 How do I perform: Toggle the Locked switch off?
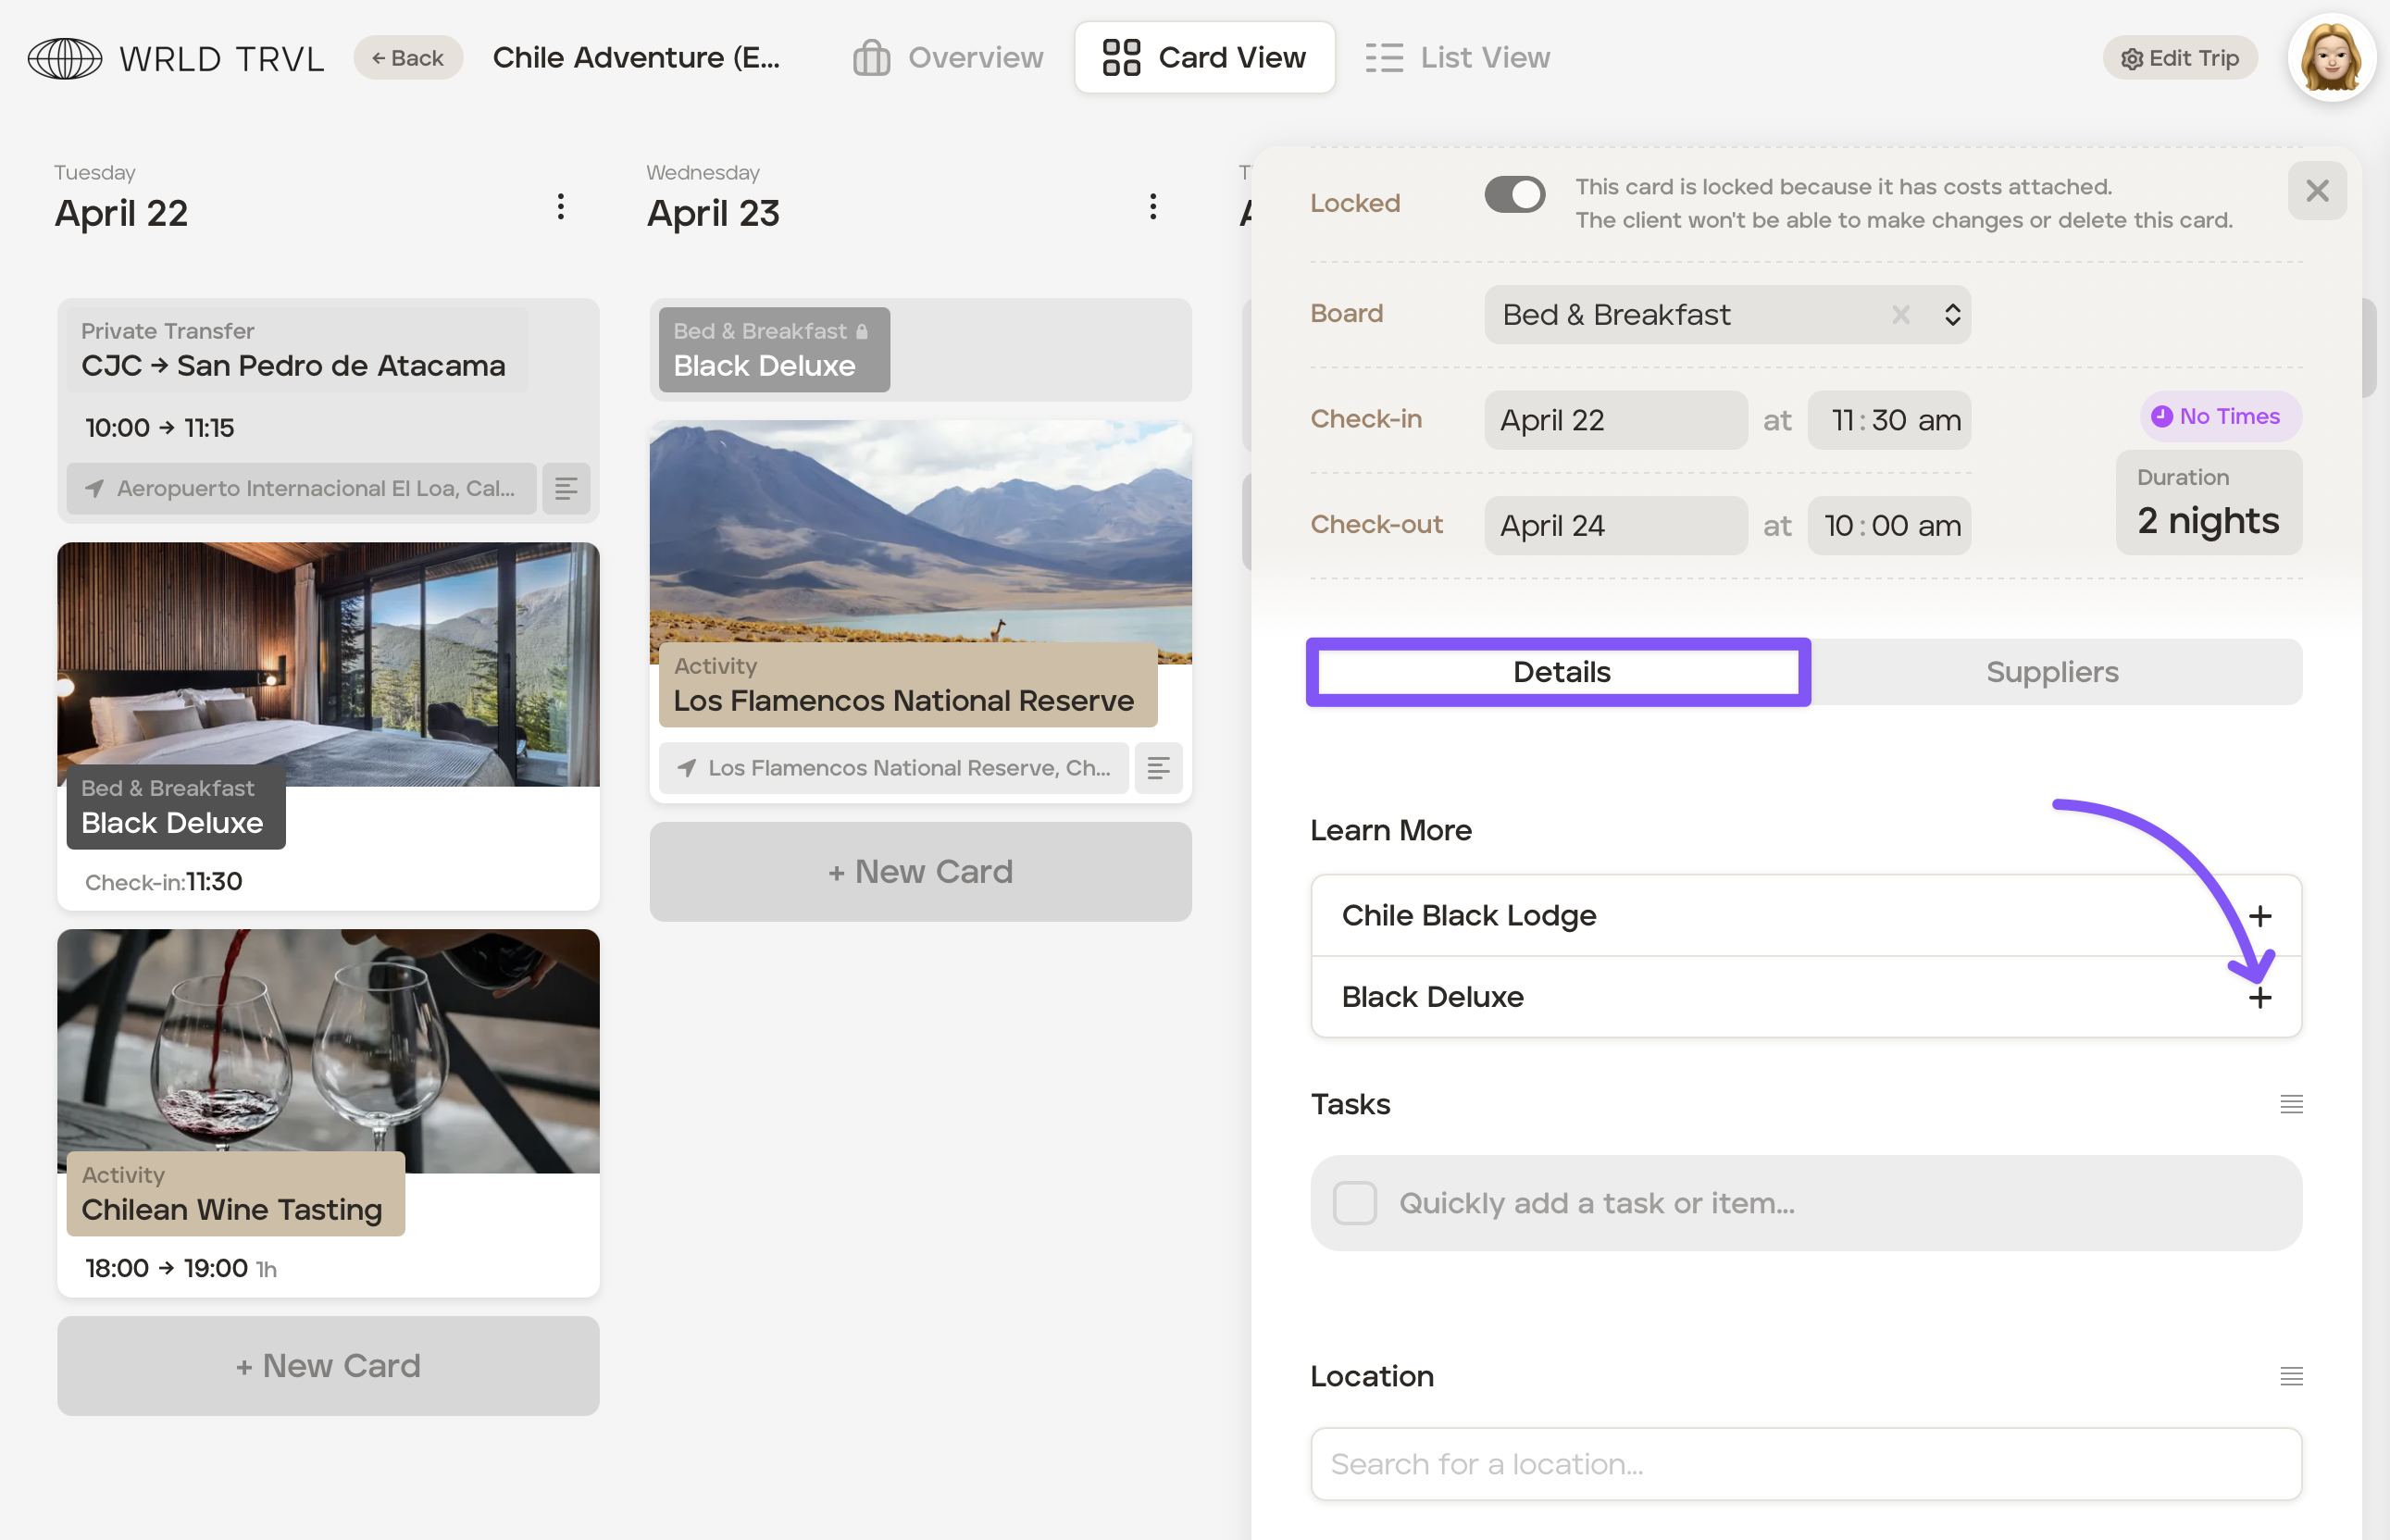click(1514, 195)
